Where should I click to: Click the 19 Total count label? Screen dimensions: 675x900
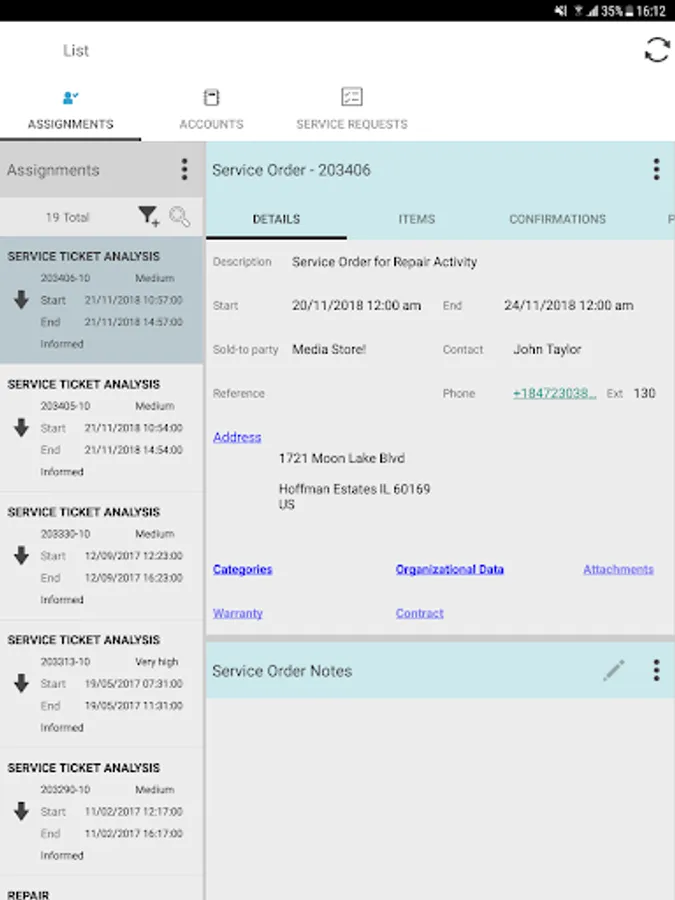[x=68, y=217]
